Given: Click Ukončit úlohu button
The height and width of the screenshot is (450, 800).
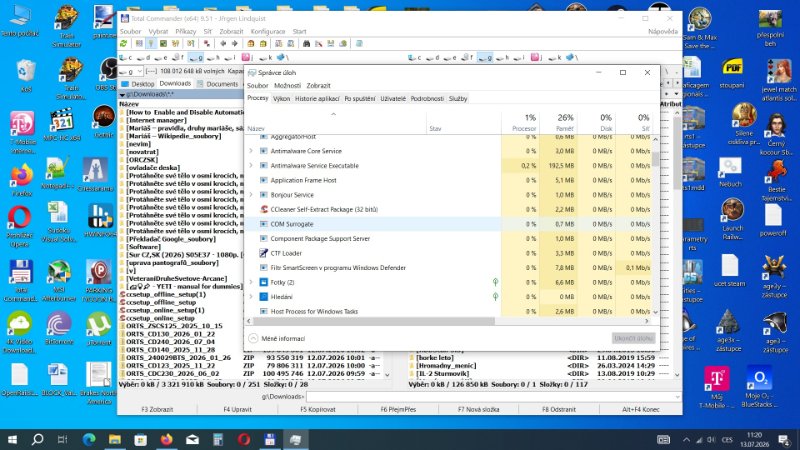Looking at the screenshot, I should 633,338.
